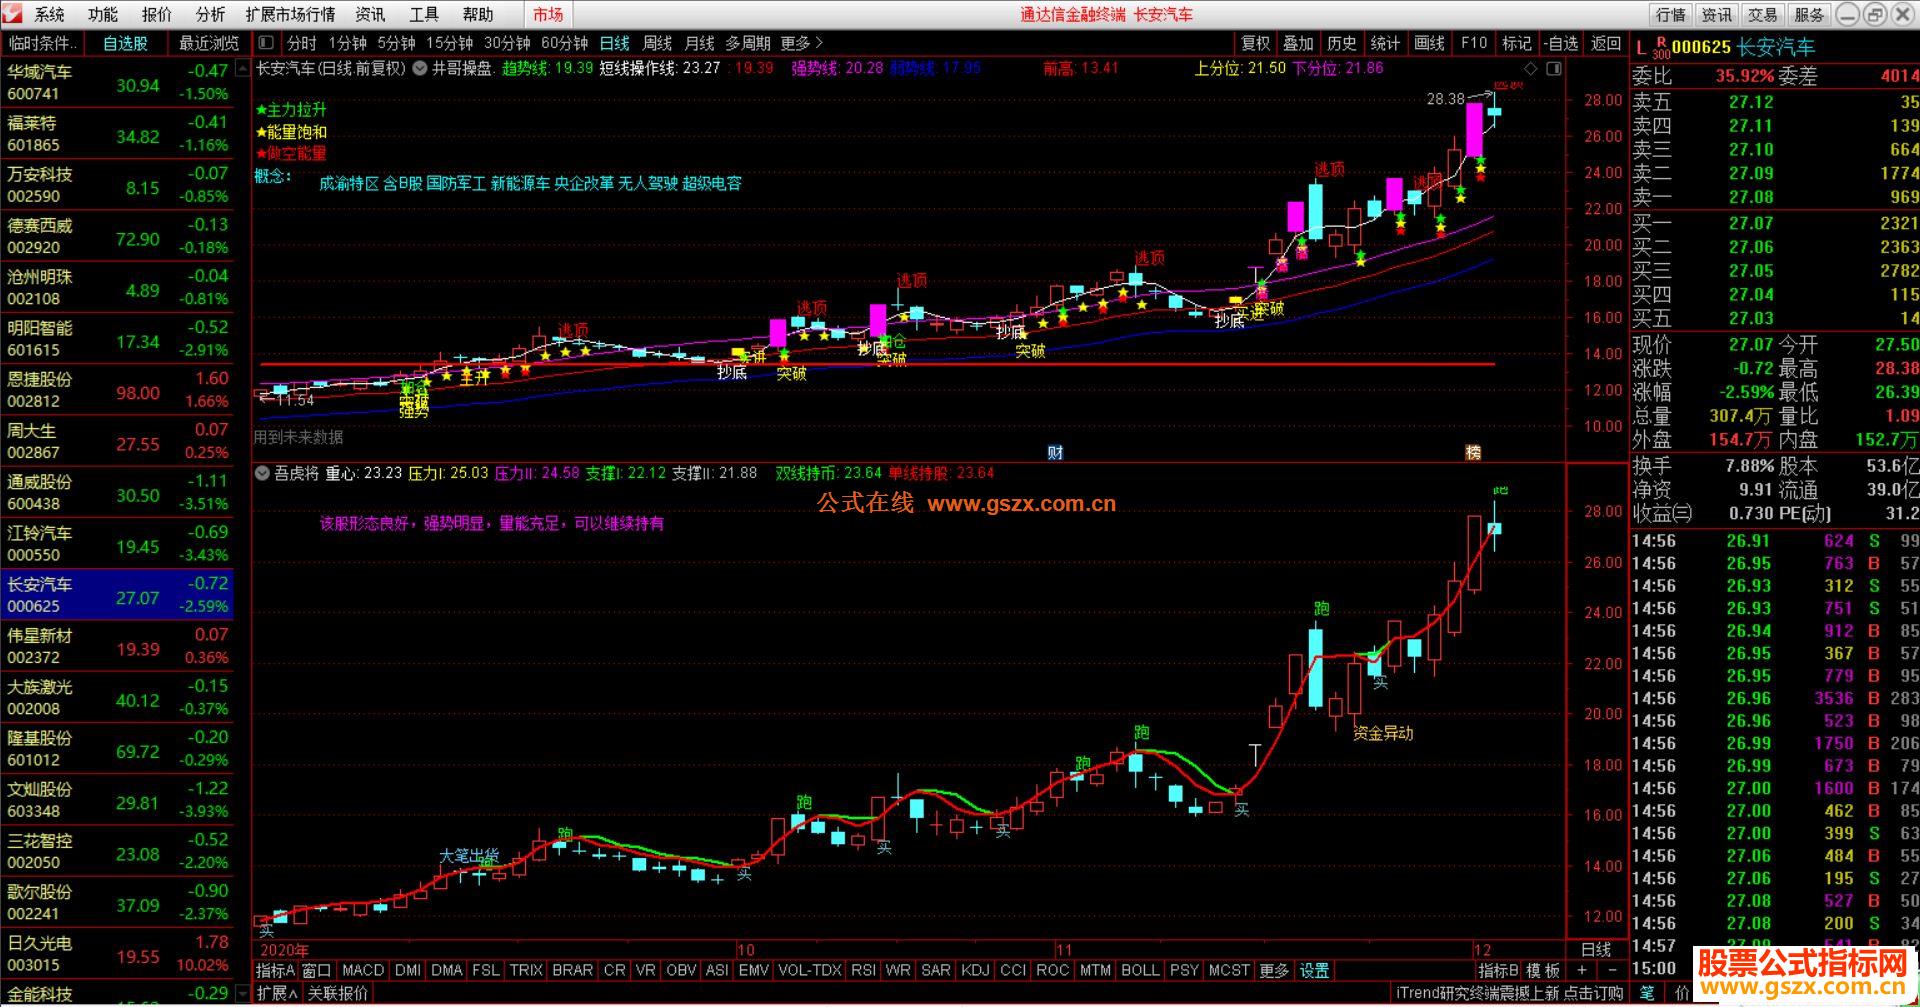Viewport: 1920px width, 1007px height.
Task: Open dropdown circle beside 吾虎将 indicator
Action: click(263, 473)
